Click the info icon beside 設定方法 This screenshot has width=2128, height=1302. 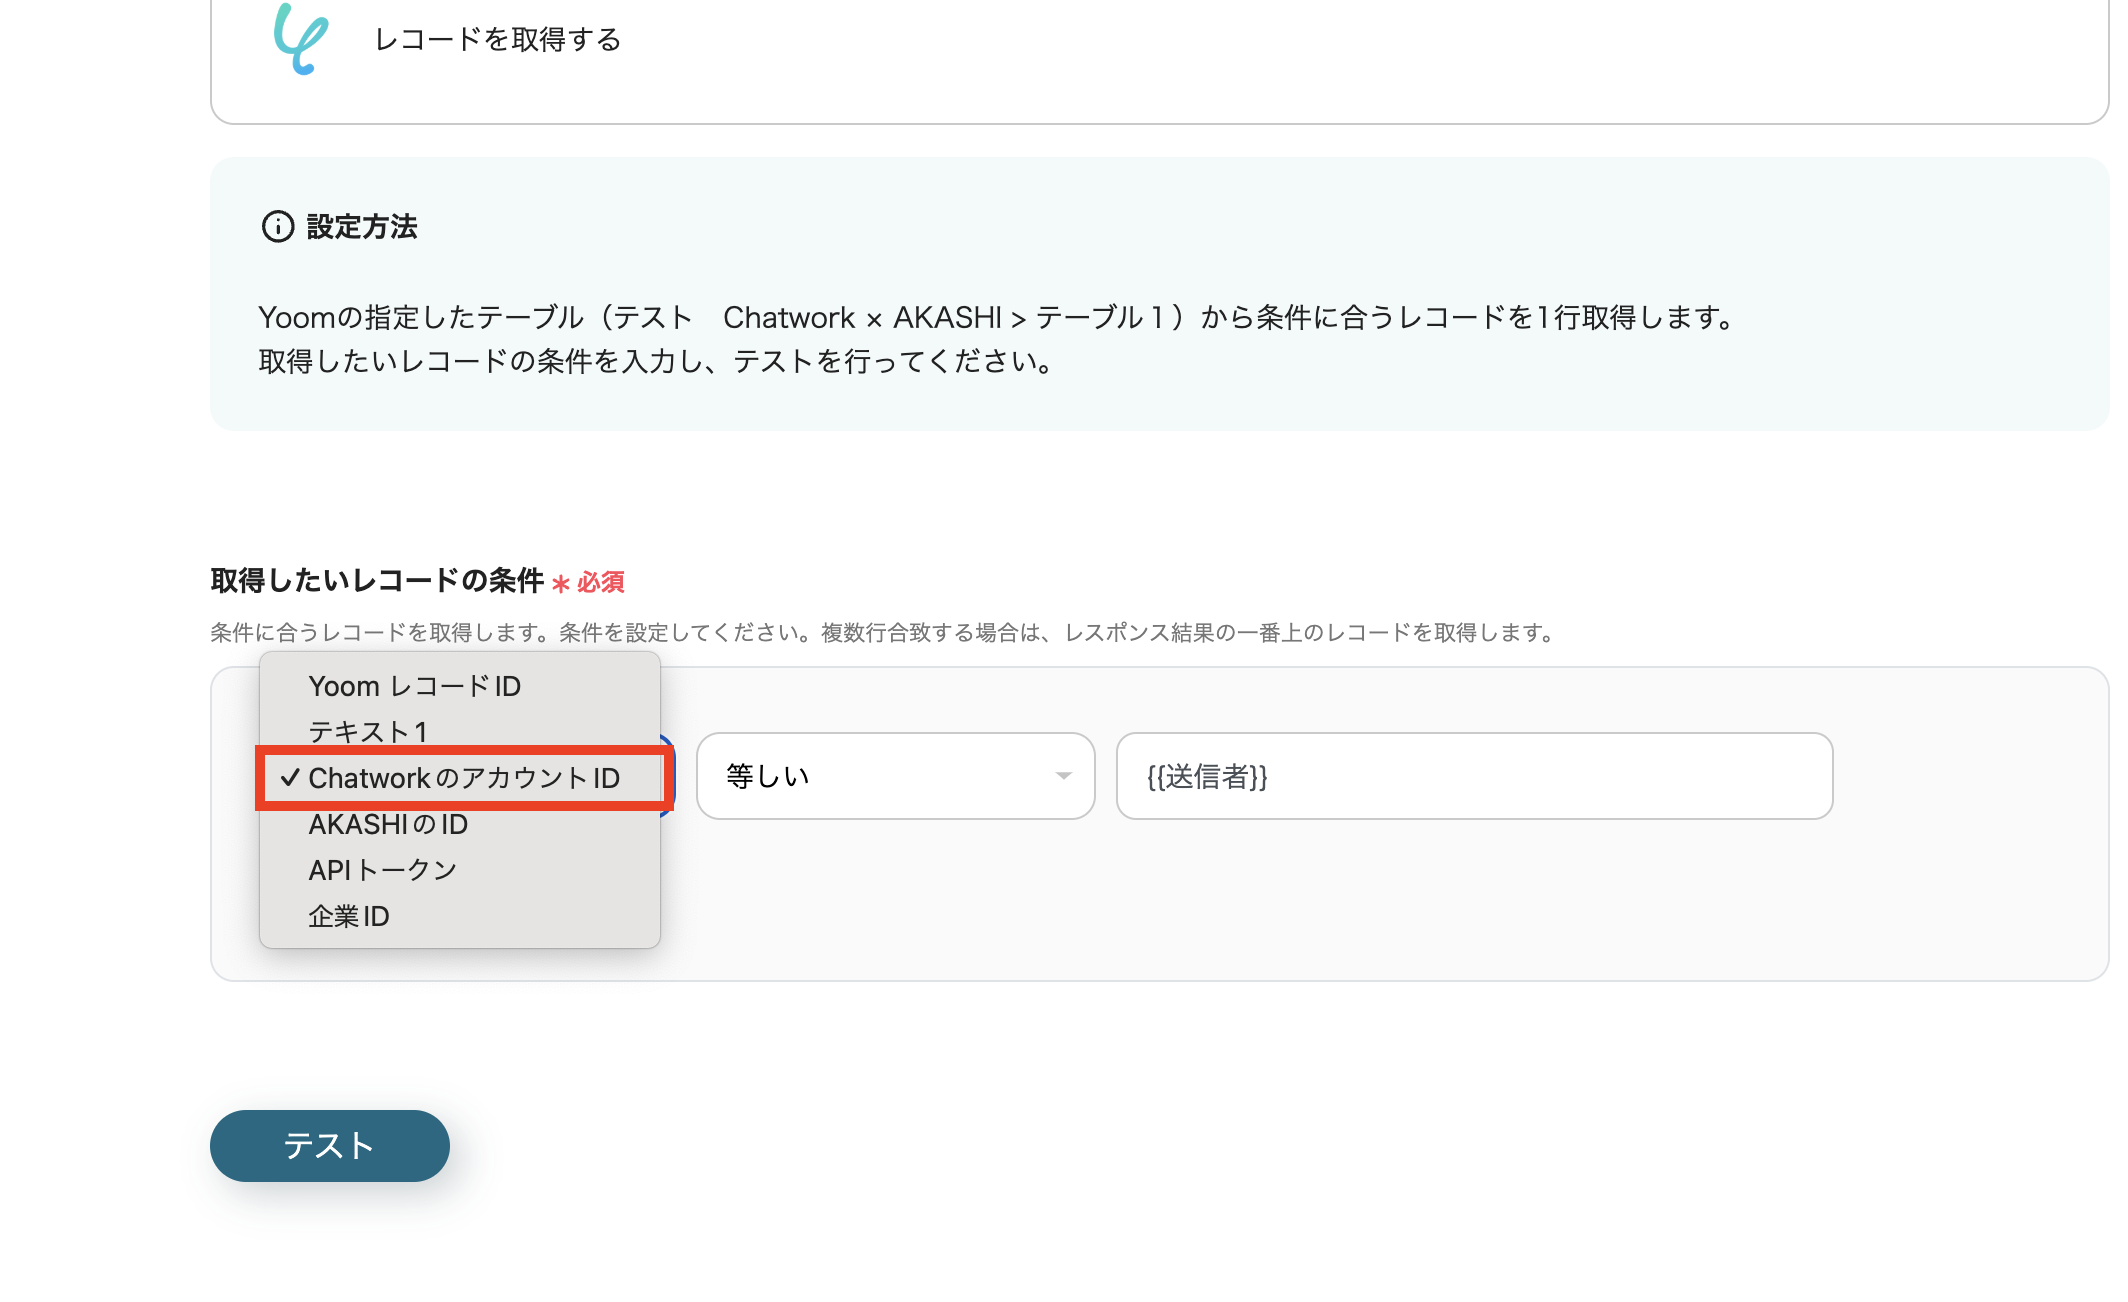click(x=277, y=228)
